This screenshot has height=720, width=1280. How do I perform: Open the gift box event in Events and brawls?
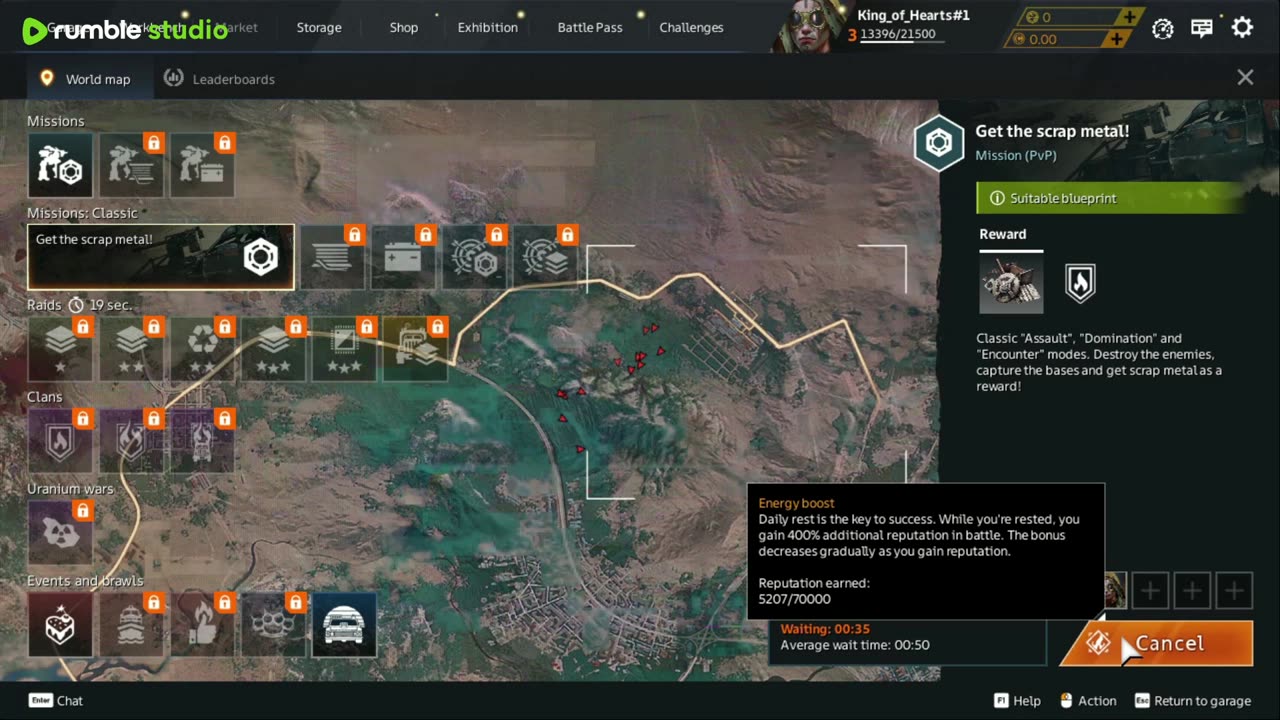point(60,625)
